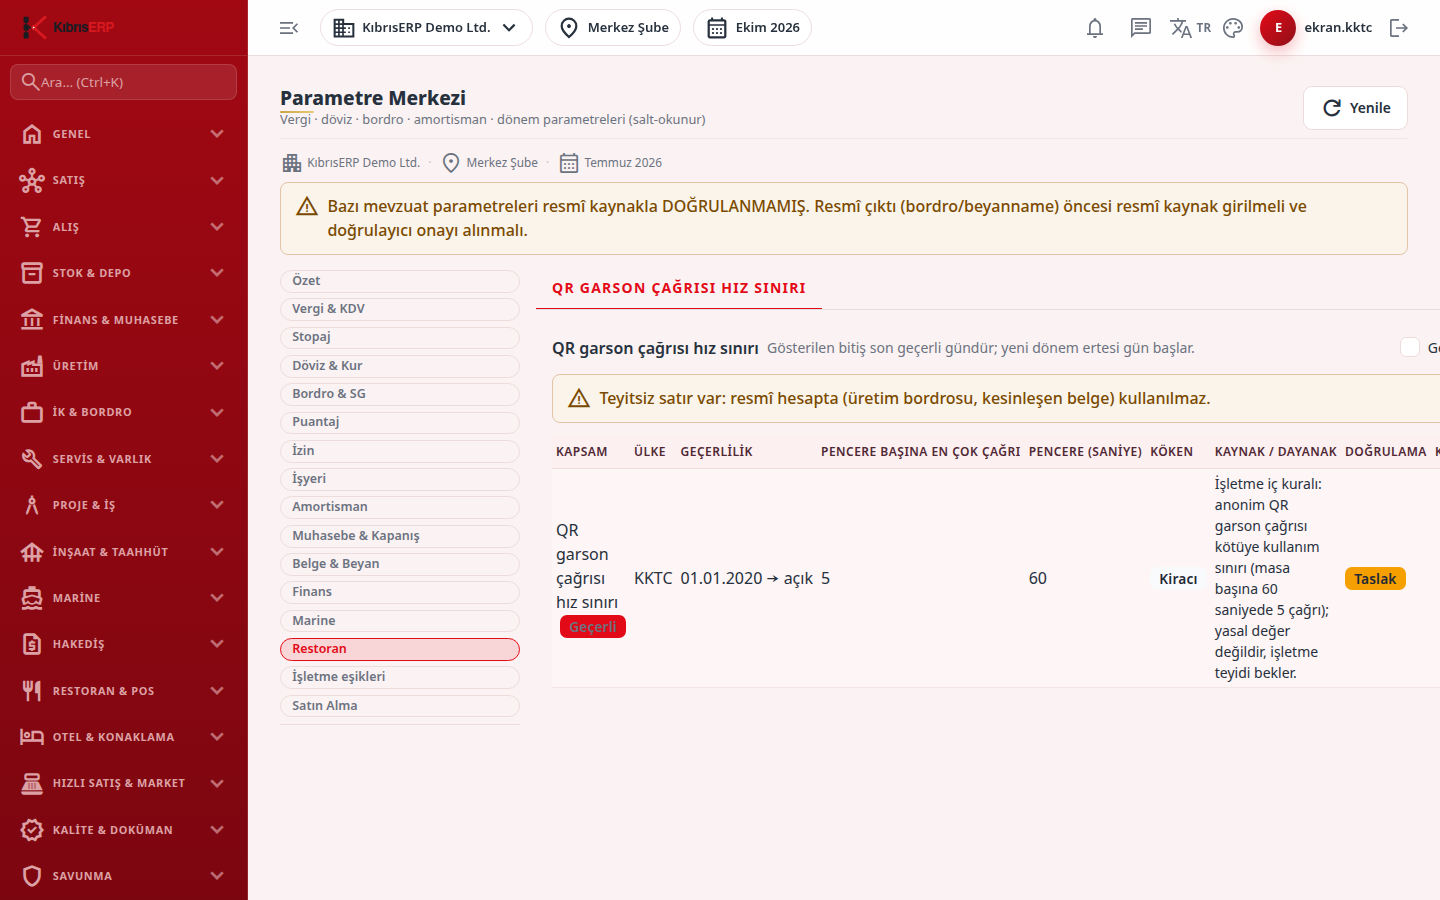The image size is (1440, 900).
Task: Select the Döviz & Kur category
Action: 400,366
